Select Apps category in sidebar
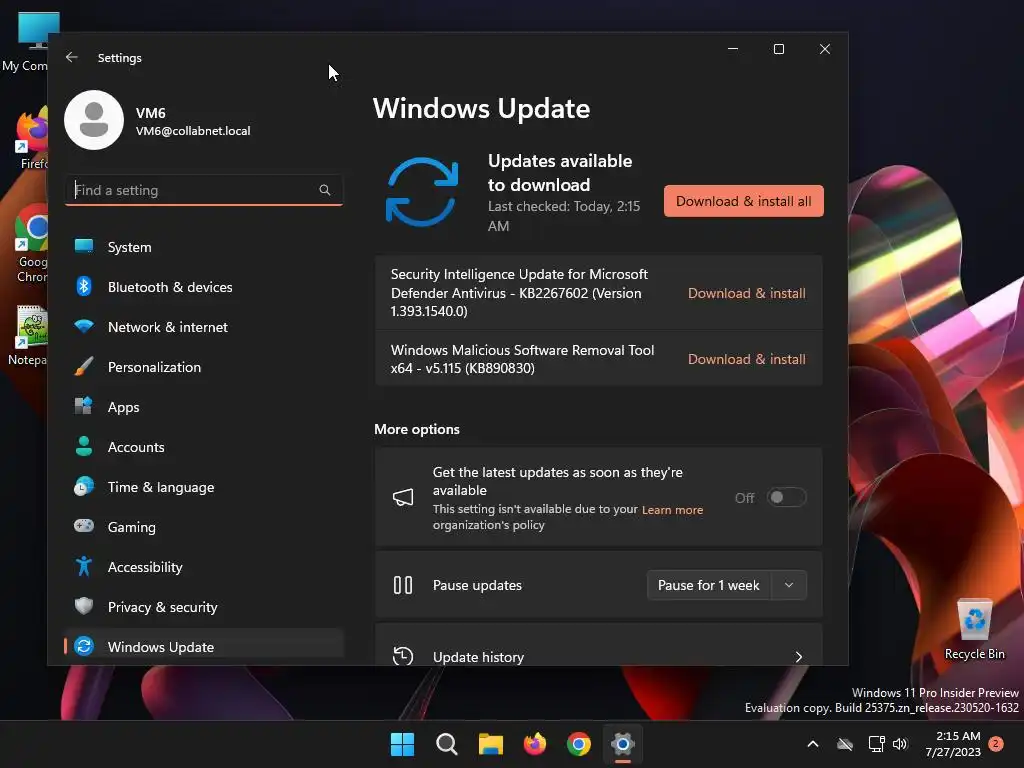The width and height of the screenshot is (1024, 768). click(x=204, y=407)
